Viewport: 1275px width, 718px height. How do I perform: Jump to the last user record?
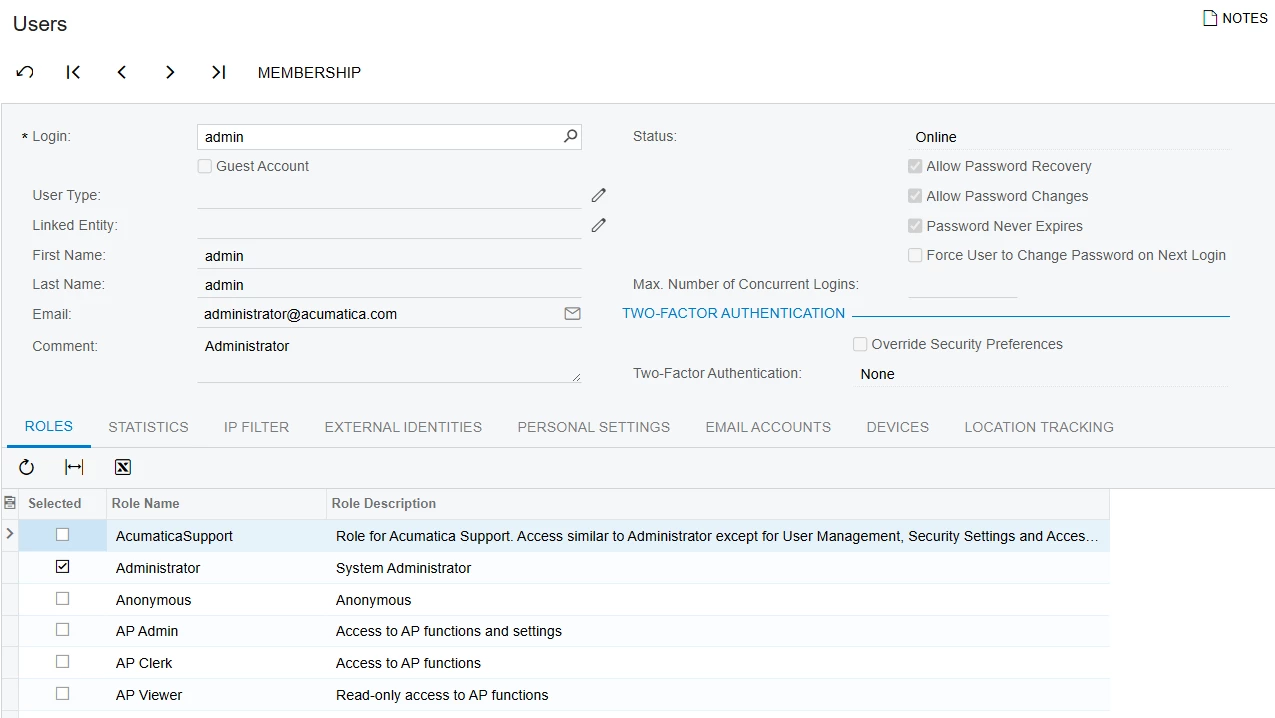(x=218, y=72)
